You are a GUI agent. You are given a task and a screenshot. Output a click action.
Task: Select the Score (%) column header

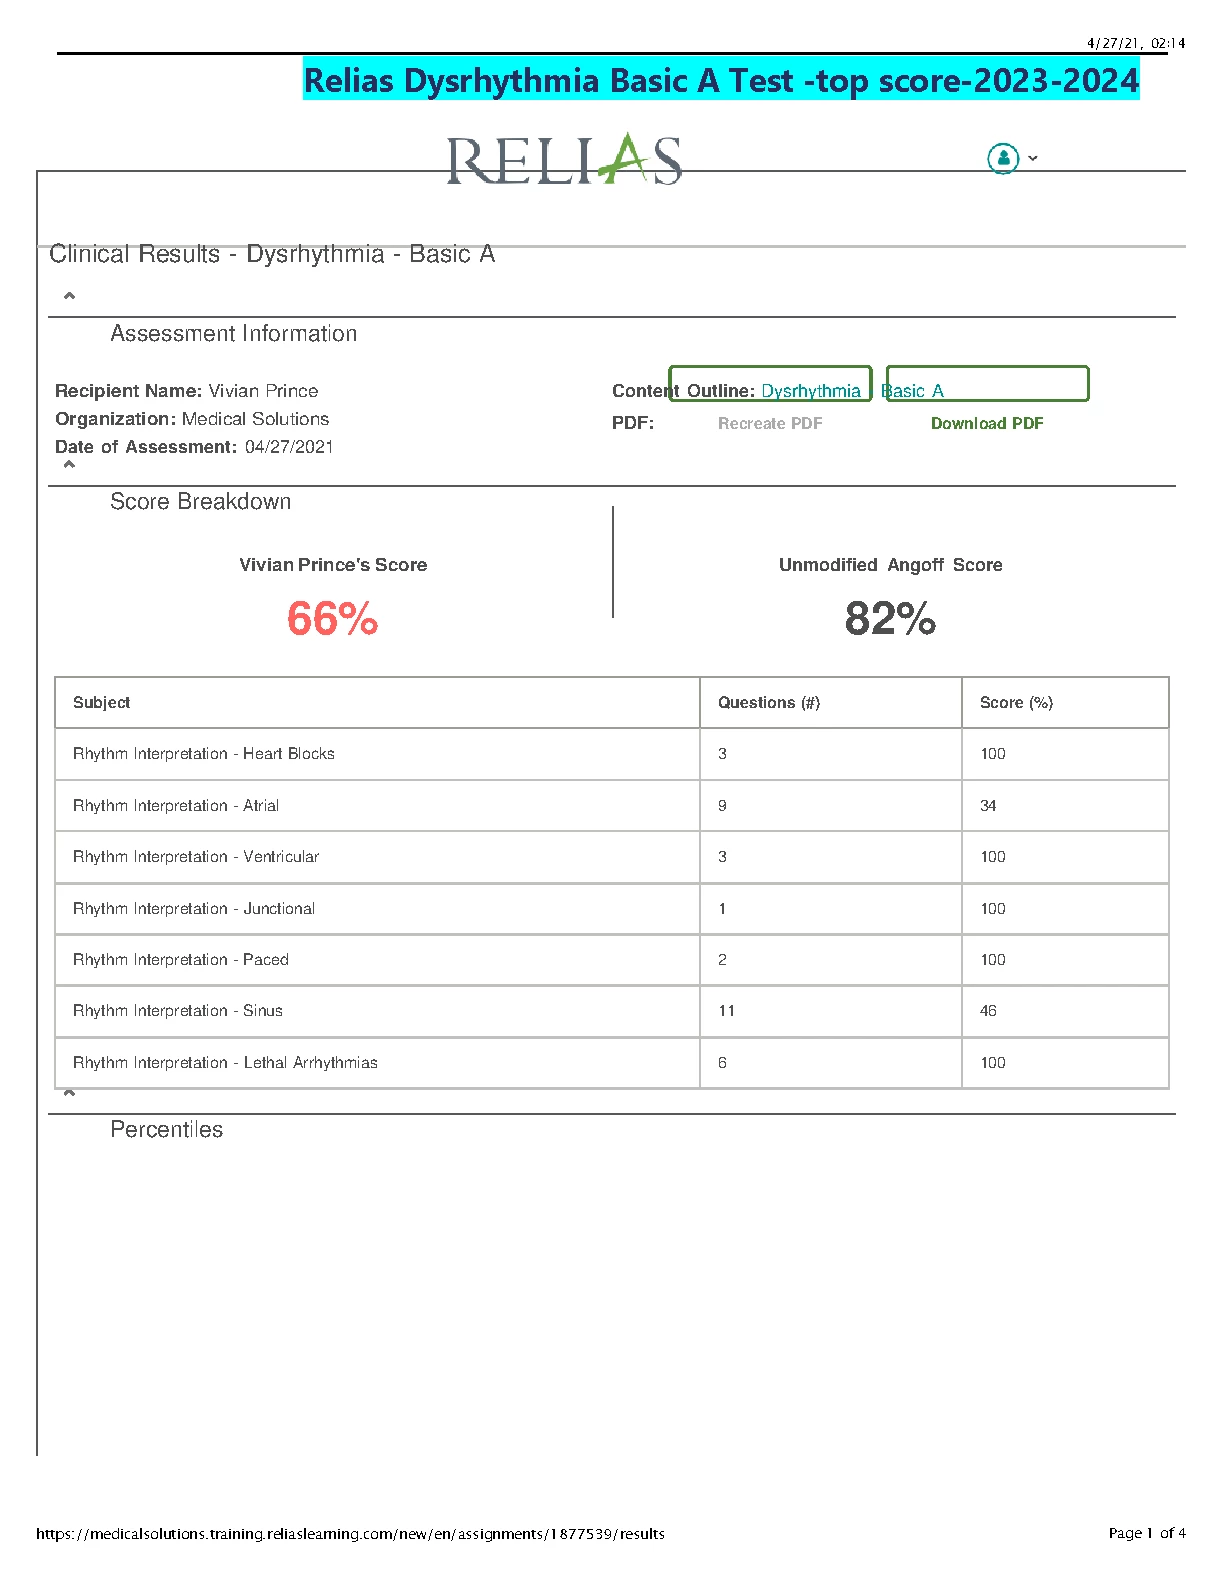coord(1065,703)
